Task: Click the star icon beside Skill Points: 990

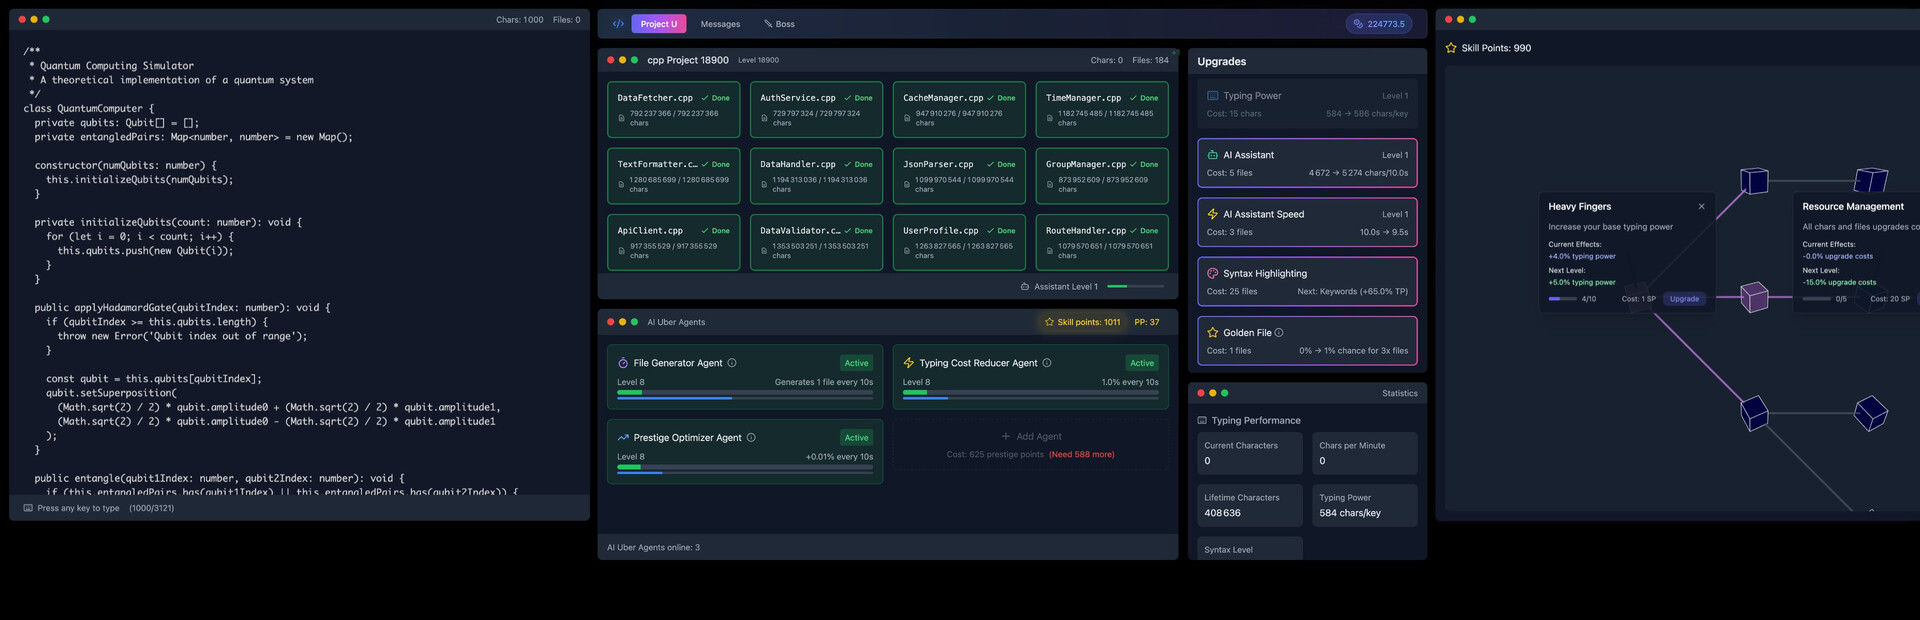Action: pyautogui.click(x=1451, y=48)
